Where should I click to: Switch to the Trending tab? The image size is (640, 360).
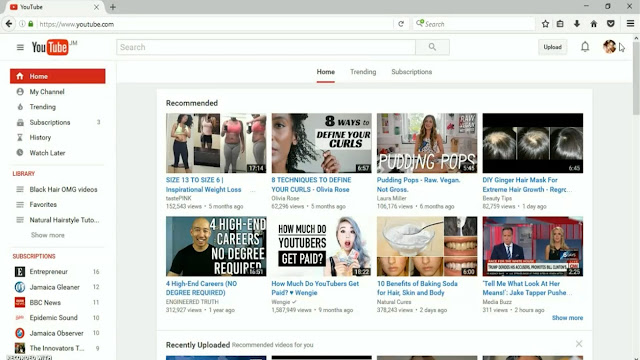click(x=363, y=72)
